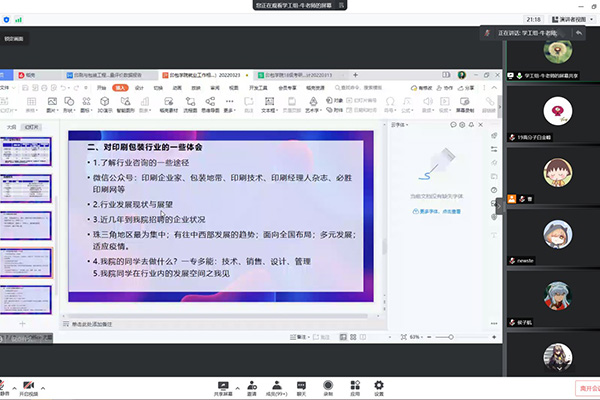Toggle the 静音 mute microphone button
Viewport: 600px width, 400px height.
tap(4, 384)
